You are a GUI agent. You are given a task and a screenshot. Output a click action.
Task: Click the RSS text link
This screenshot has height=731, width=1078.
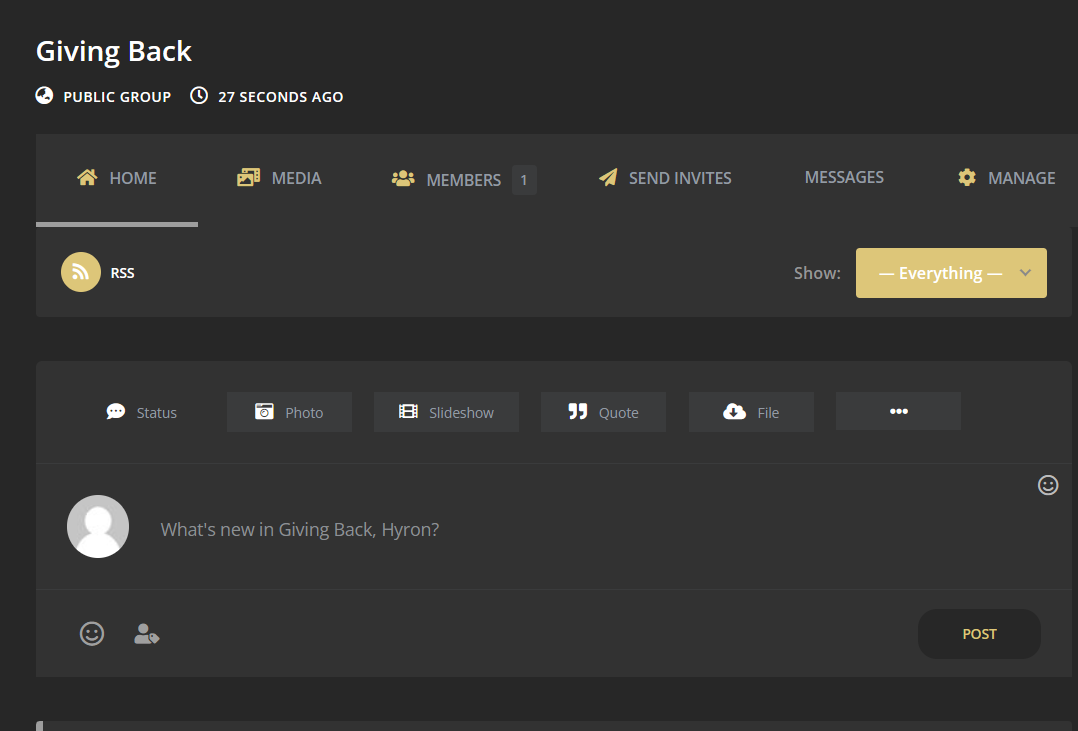pos(122,273)
